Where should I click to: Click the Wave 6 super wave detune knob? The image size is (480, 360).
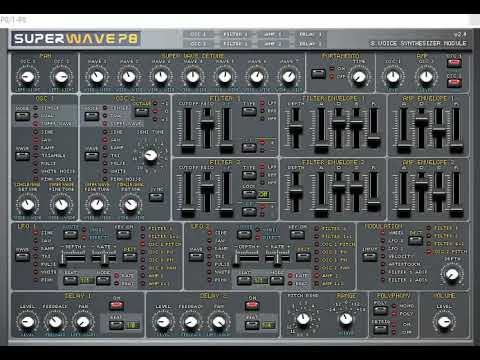257,77
